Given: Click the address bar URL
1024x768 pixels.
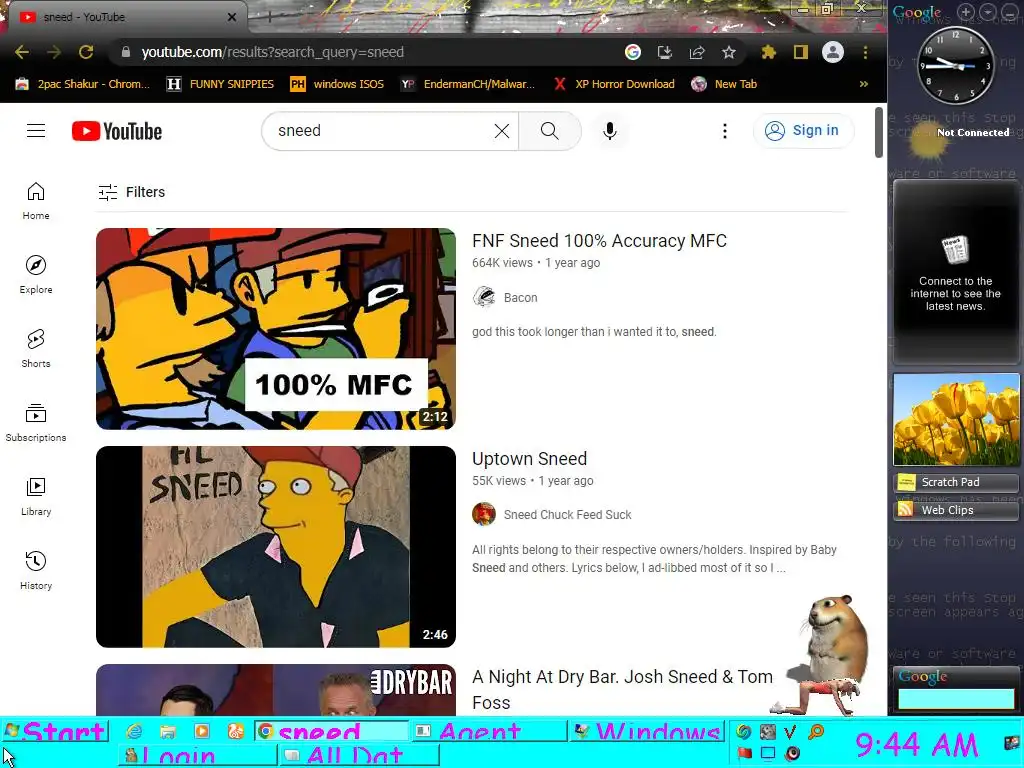Looking at the screenshot, I should tap(272, 52).
